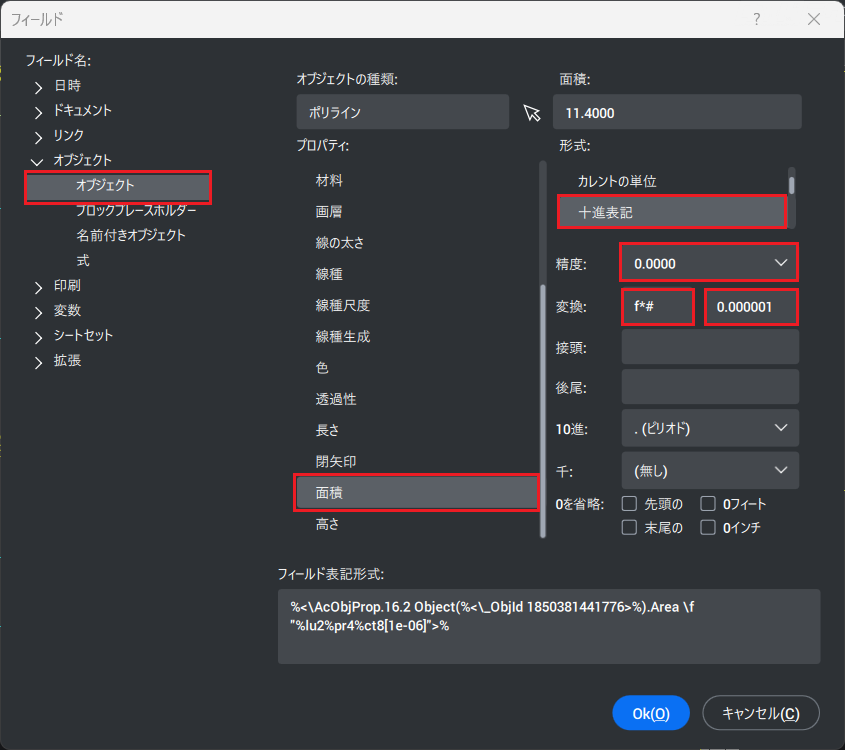Collapse the オブジェクト tree category
Image resolution: width=845 pixels, height=750 pixels.
38,161
